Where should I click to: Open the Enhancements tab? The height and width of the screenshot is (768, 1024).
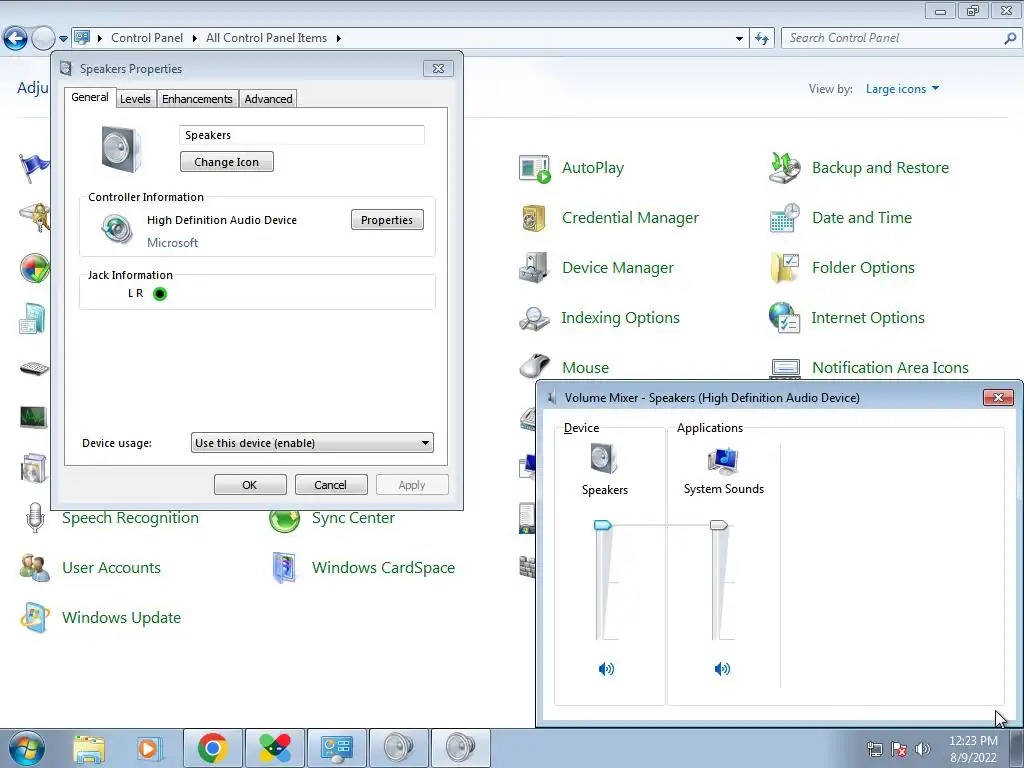point(197,99)
